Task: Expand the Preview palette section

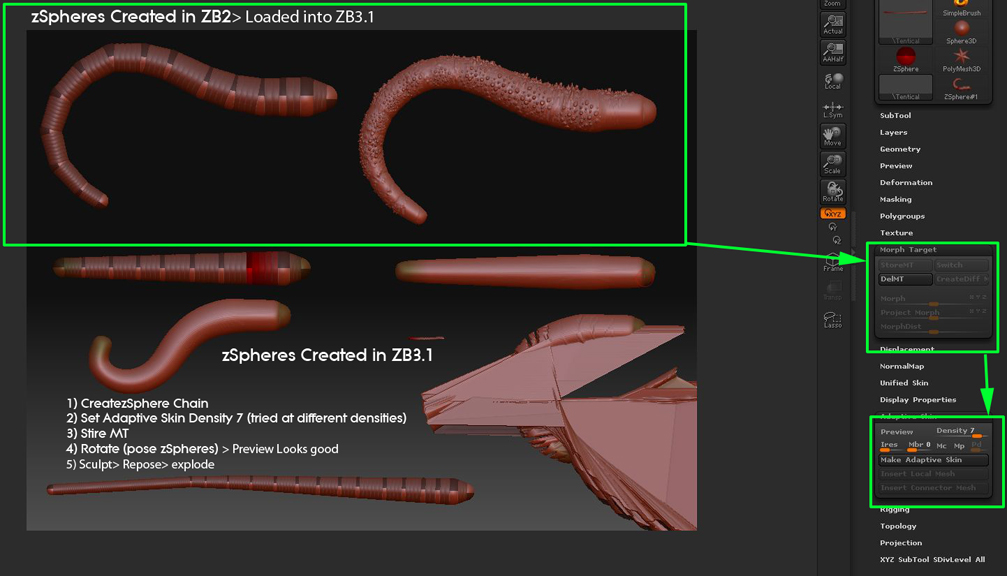Action: 896,166
